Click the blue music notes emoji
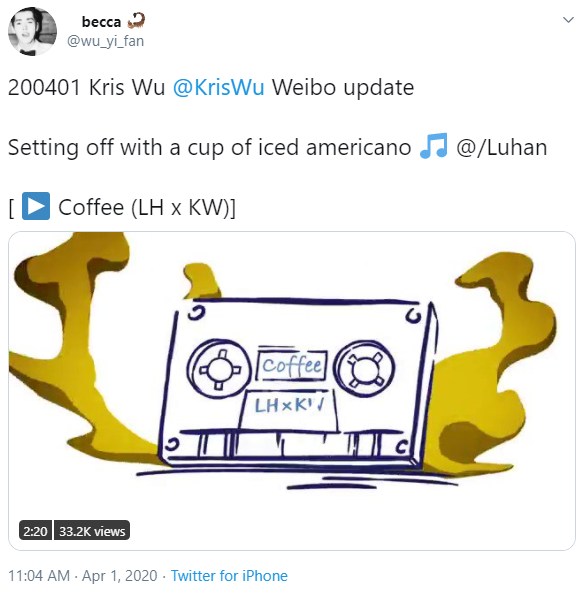This screenshot has height=597, width=579. click(433, 145)
